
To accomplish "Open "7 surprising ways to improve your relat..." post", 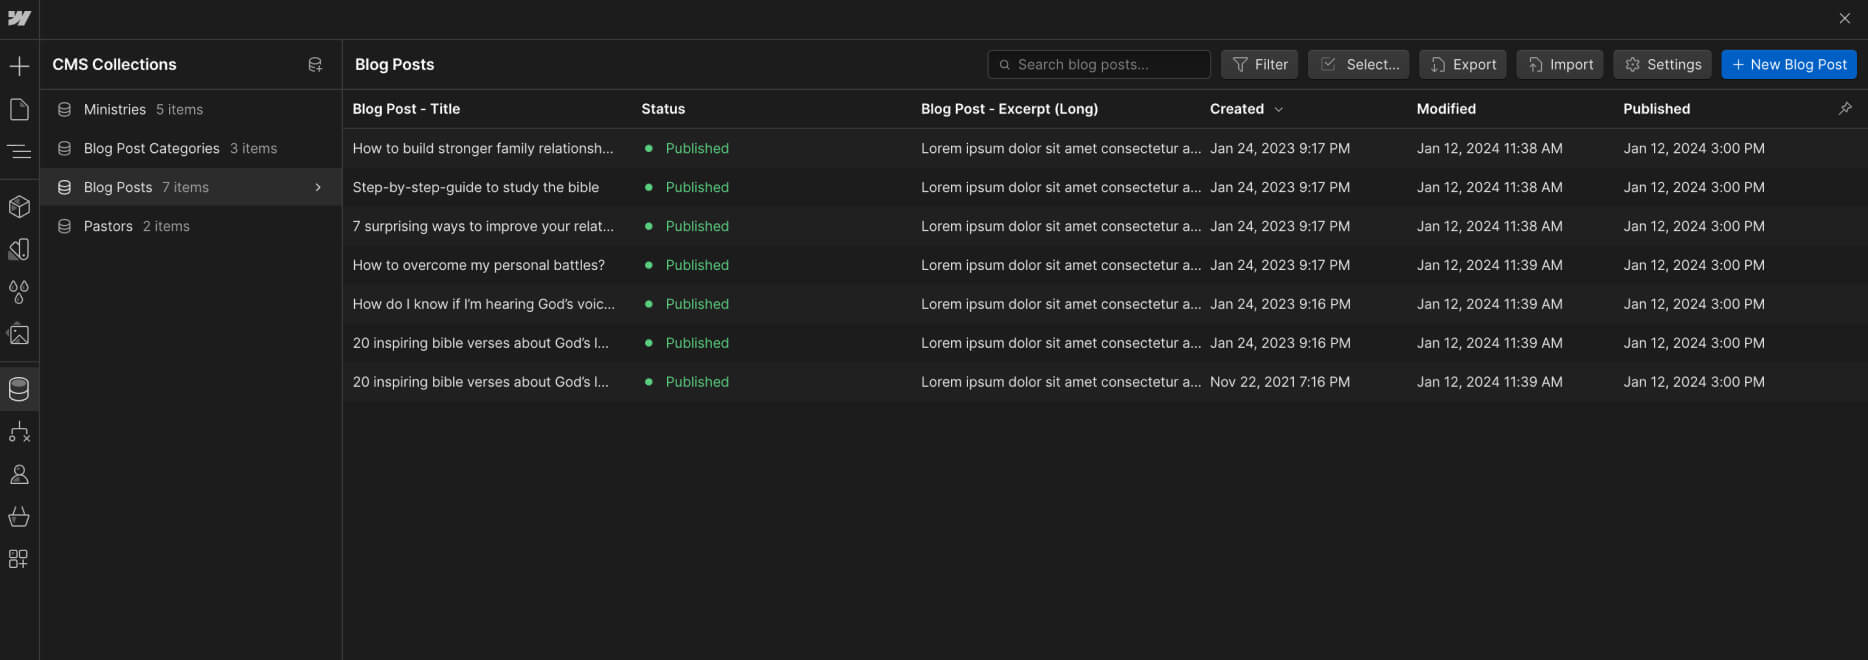I will click(x=483, y=226).
